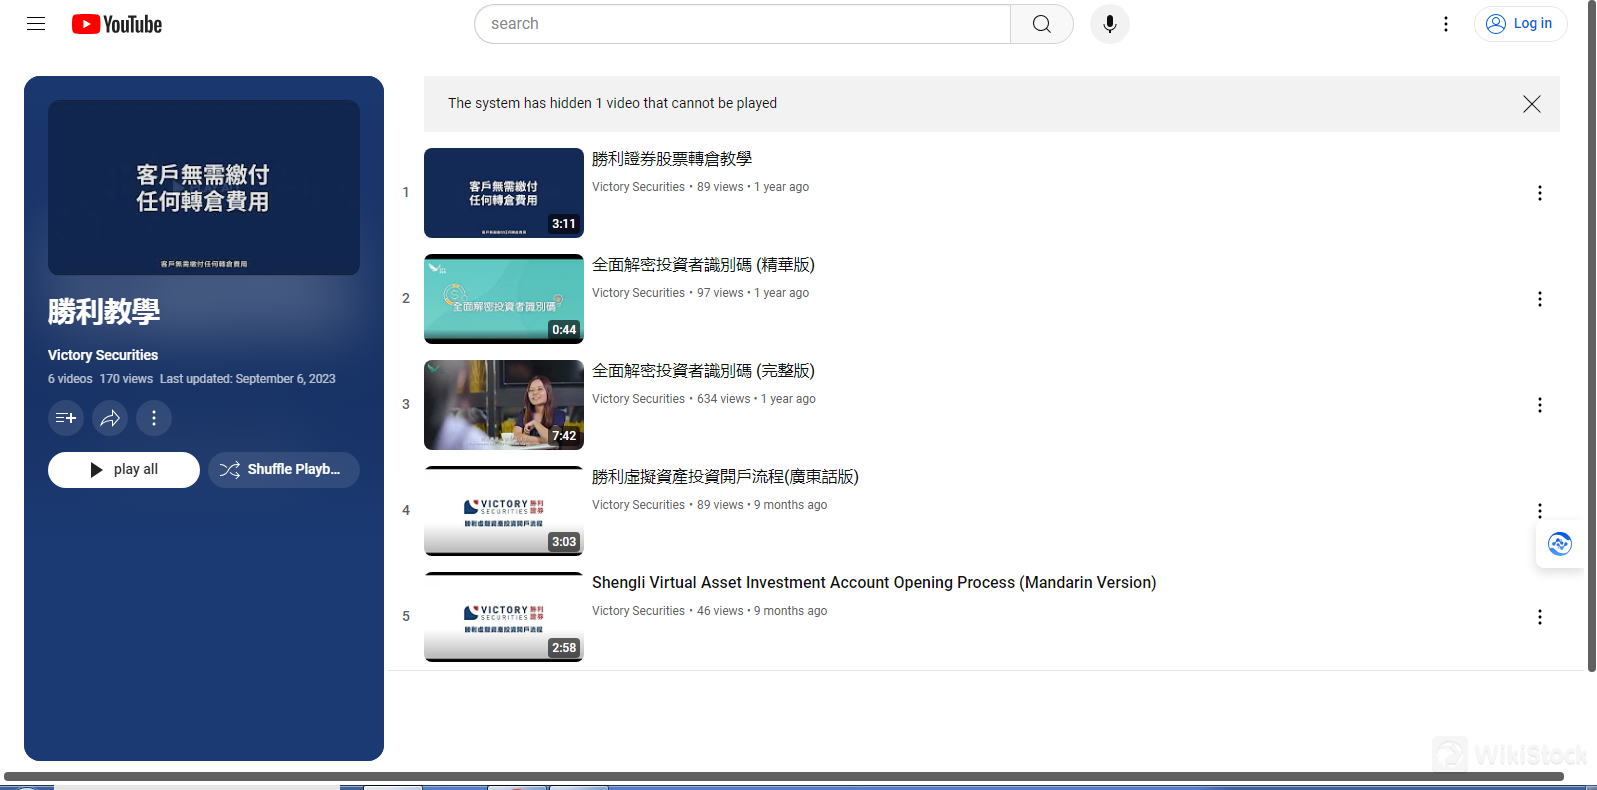
Task: Open action menu for 廣東話版 video
Action: [1540, 511]
